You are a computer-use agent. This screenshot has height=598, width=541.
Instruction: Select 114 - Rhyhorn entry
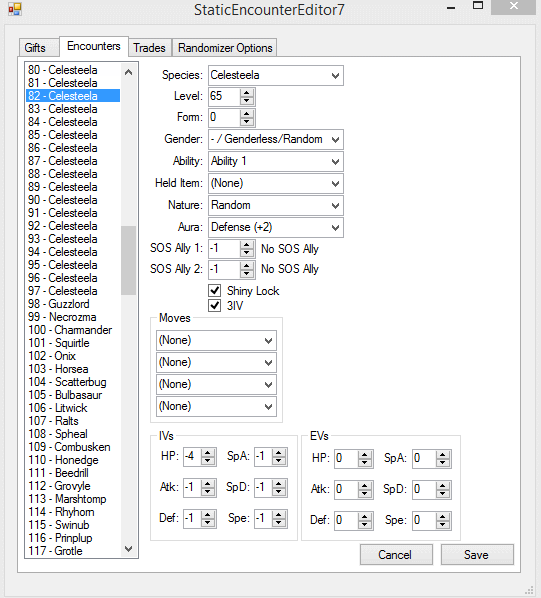tap(73, 512)
